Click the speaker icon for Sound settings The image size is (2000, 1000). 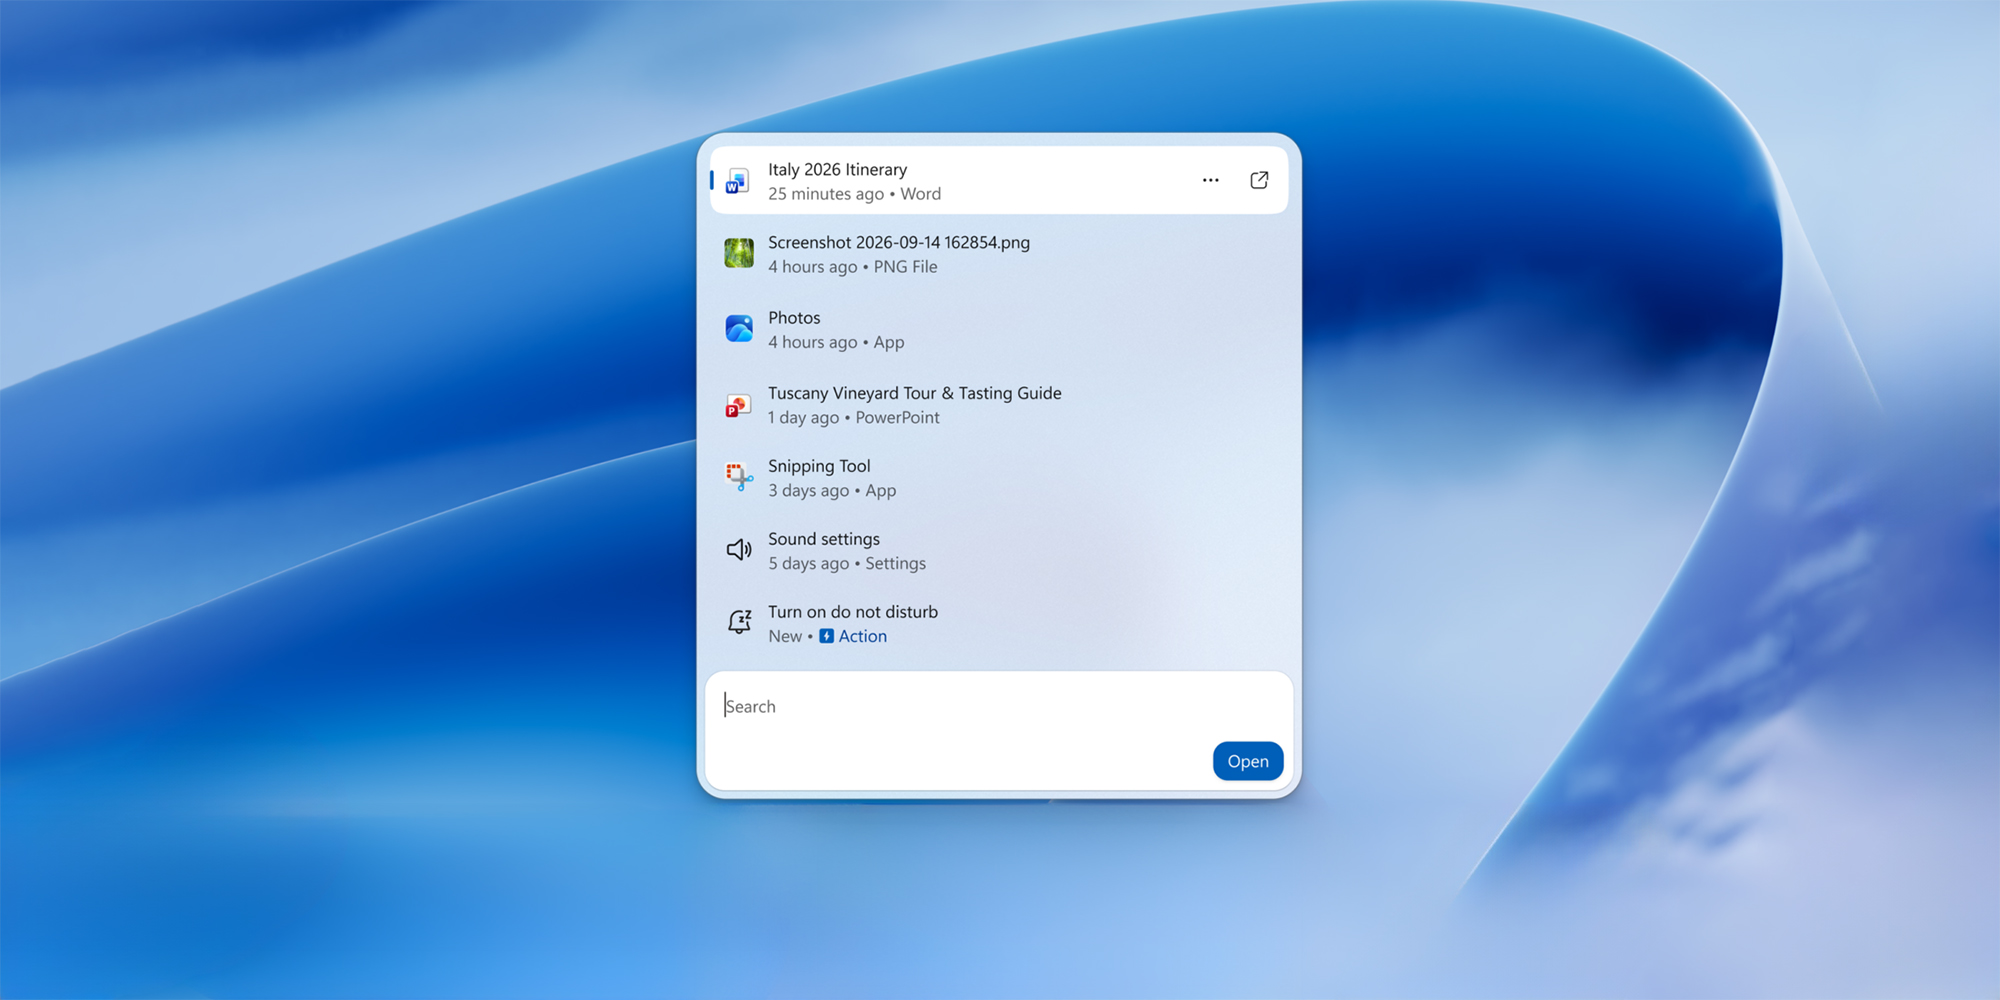(x=739, y=550)
